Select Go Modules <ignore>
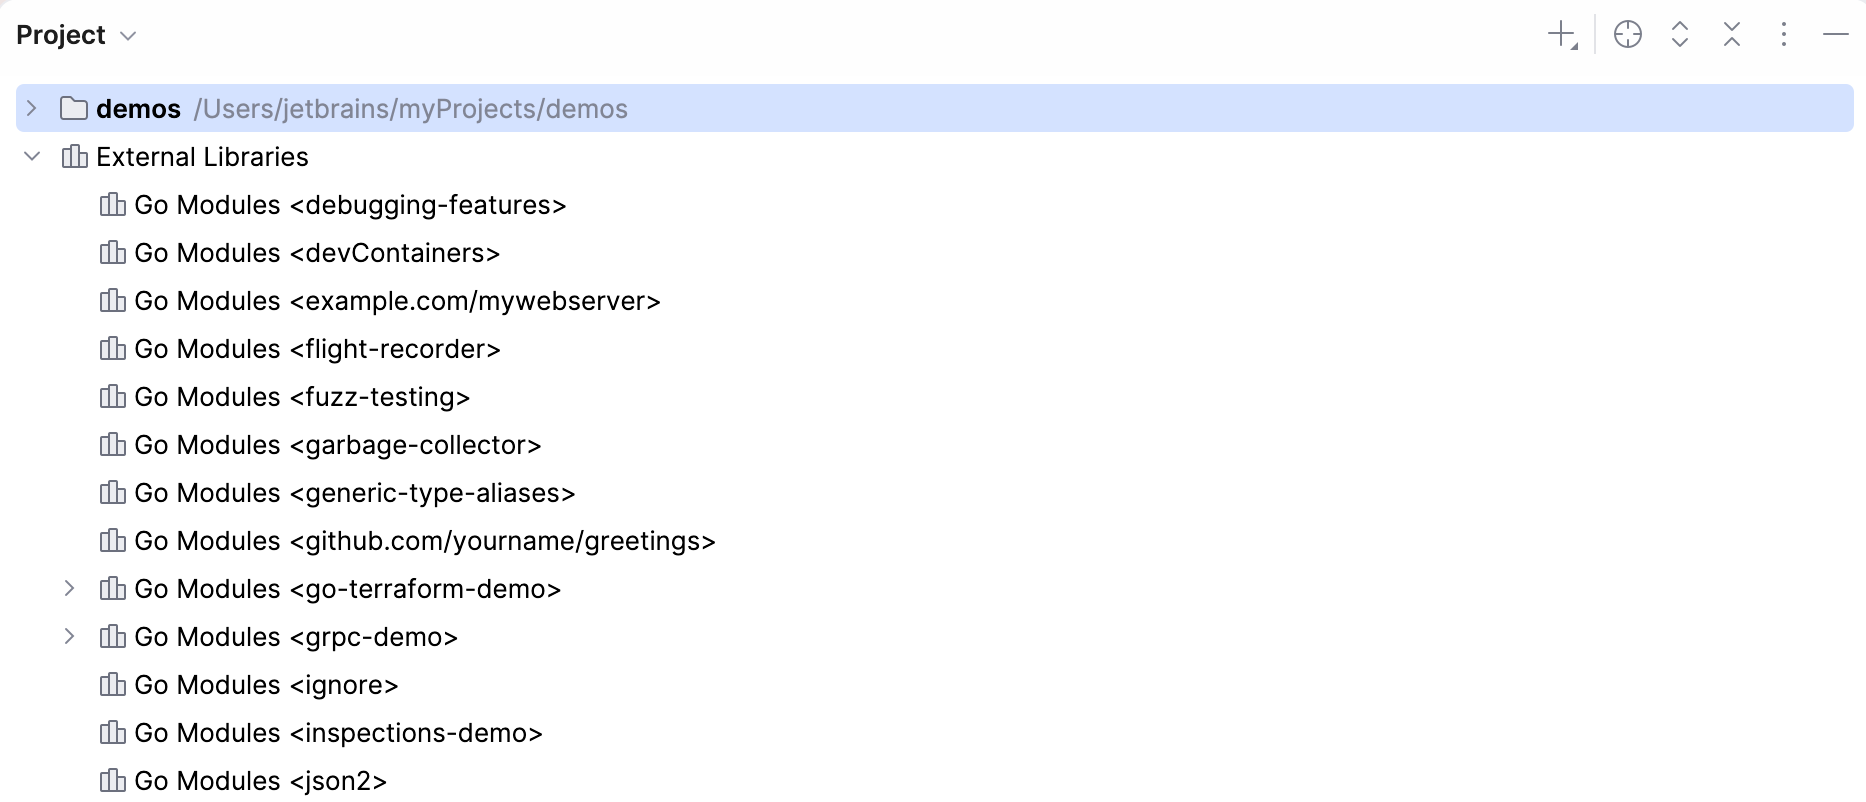1866x802 pixels. coord(267,685)
